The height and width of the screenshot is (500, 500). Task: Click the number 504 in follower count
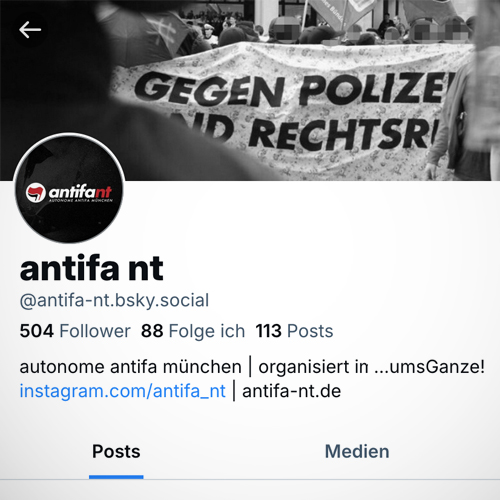point(37,331)
